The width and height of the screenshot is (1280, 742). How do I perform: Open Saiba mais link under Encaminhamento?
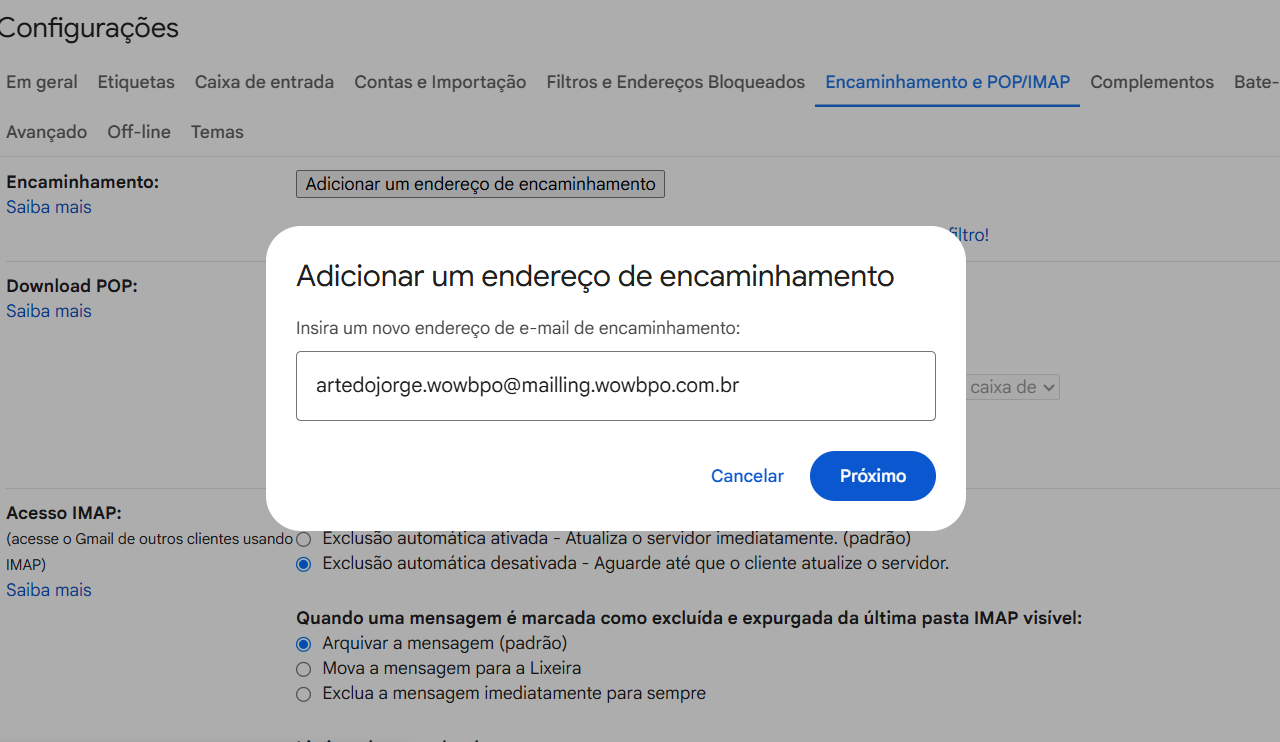click(x=48, y=207)
